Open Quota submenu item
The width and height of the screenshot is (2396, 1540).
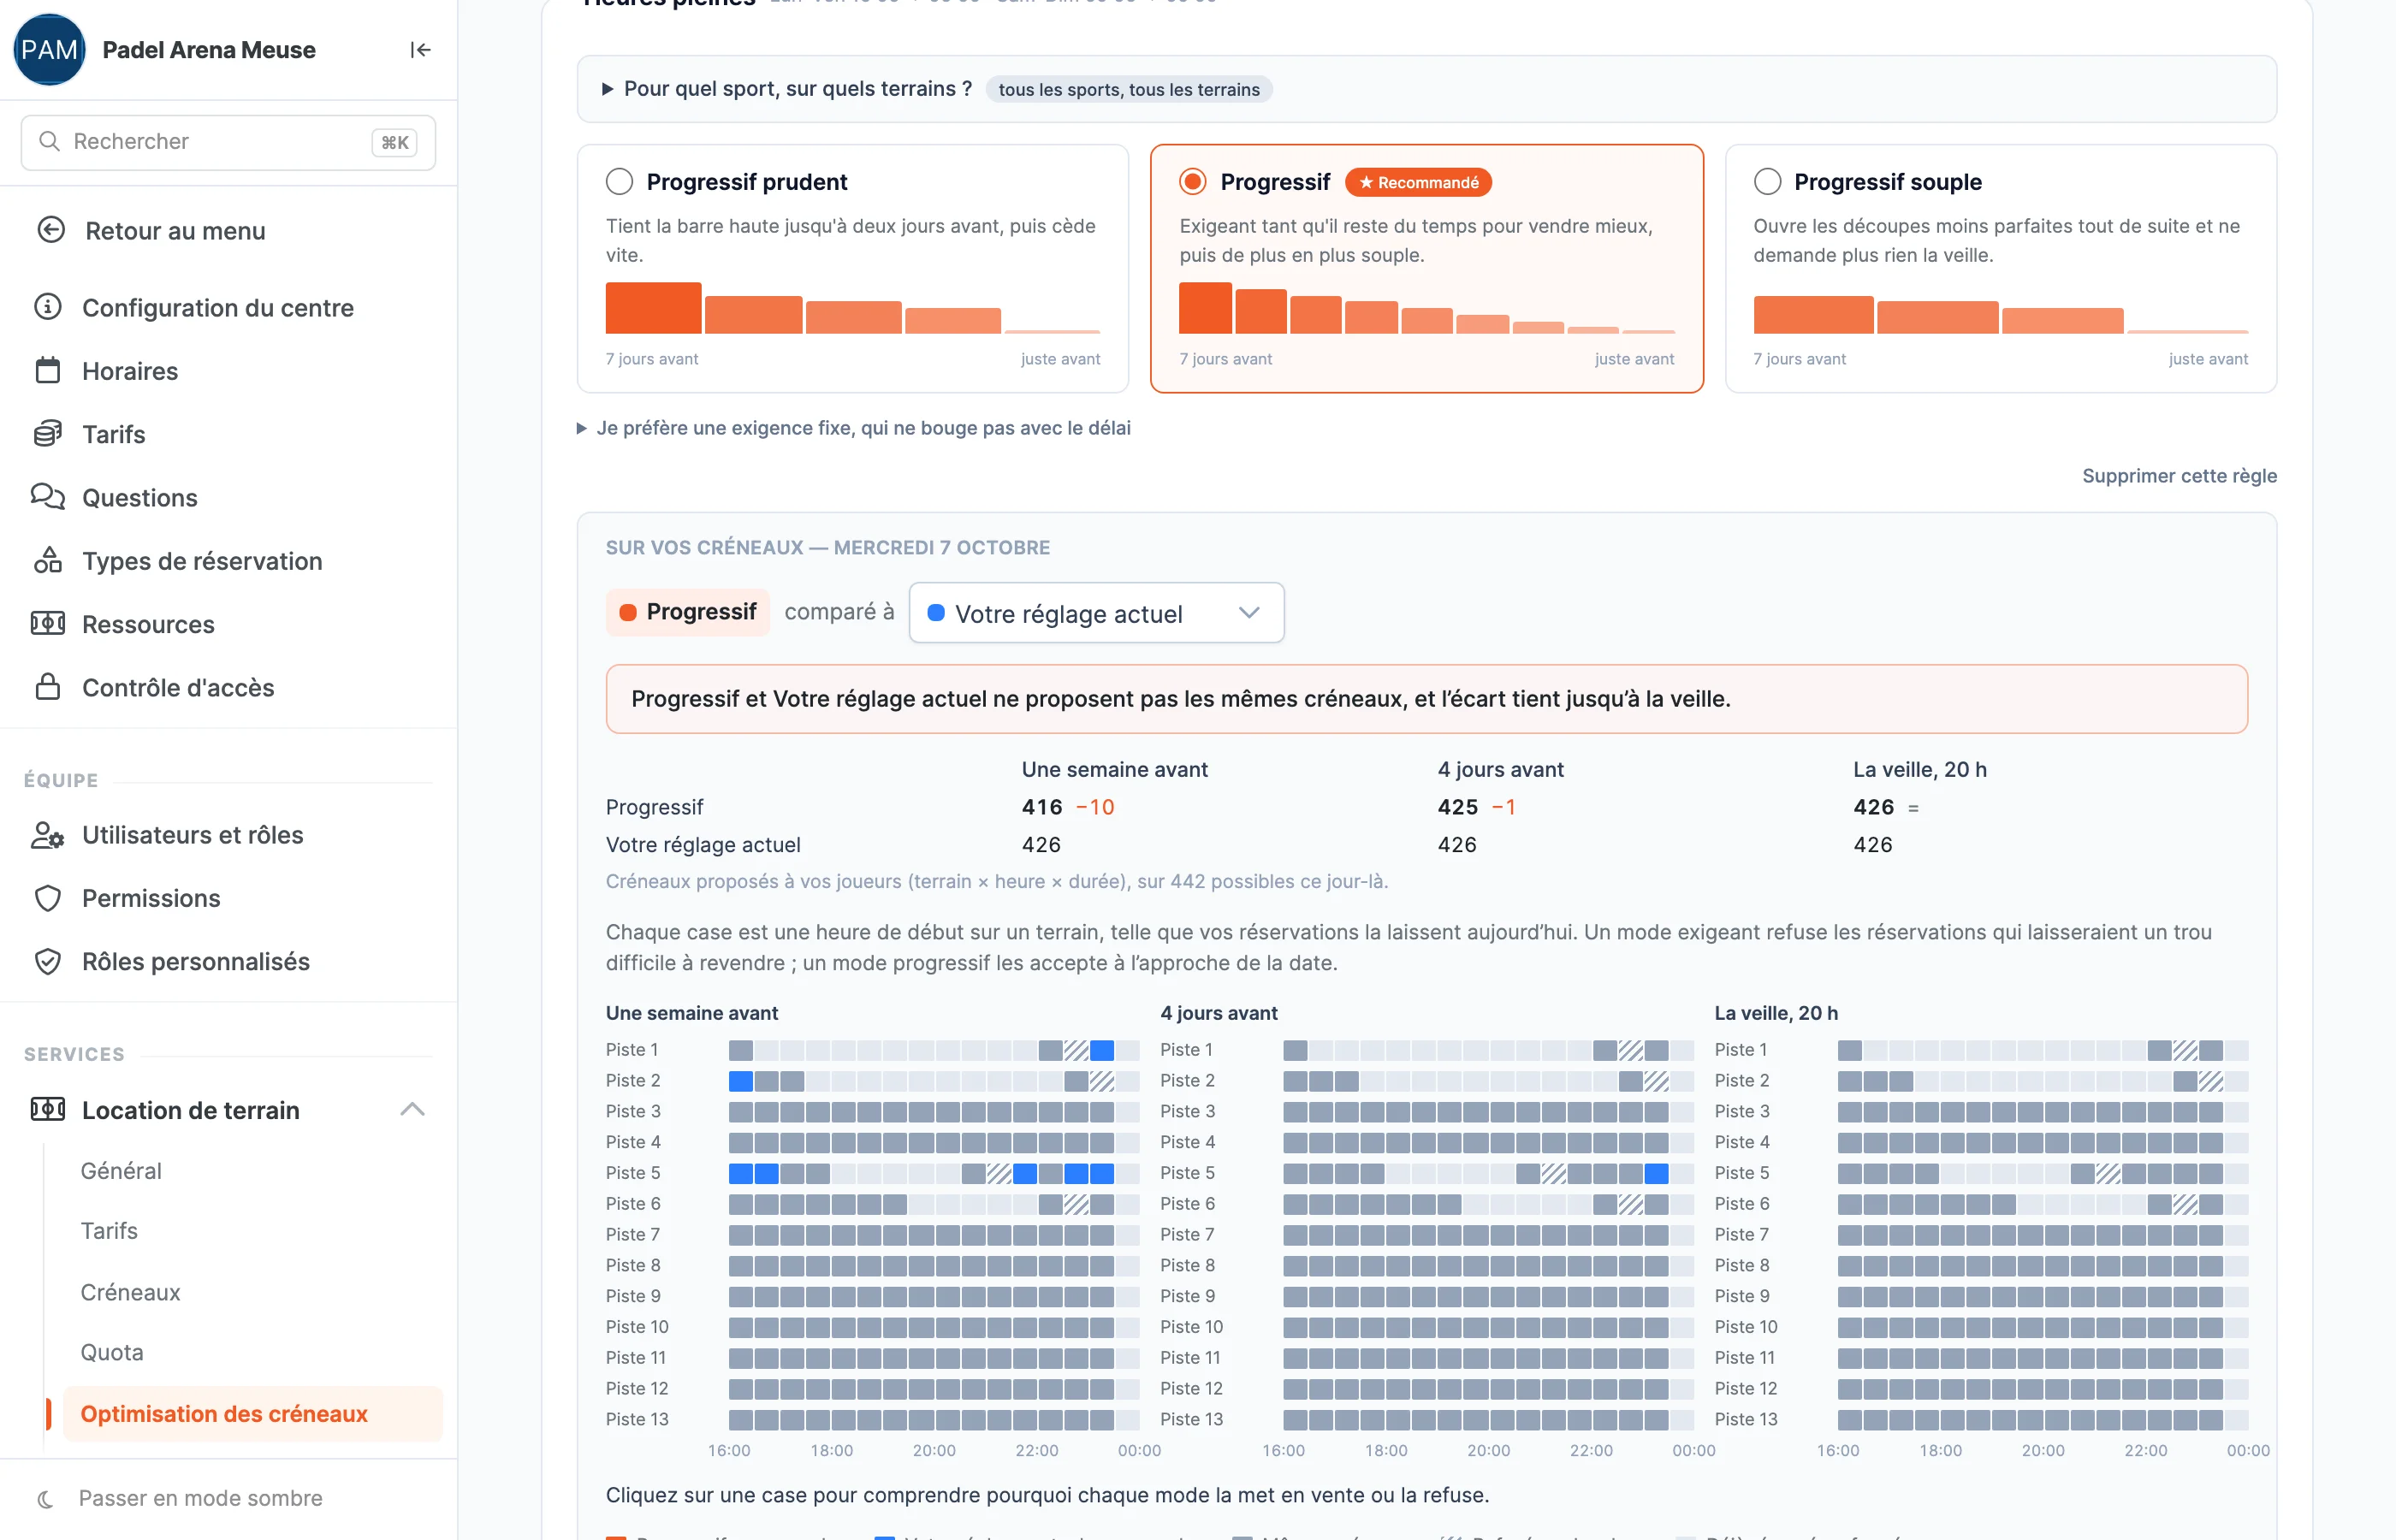(112, 1352)
